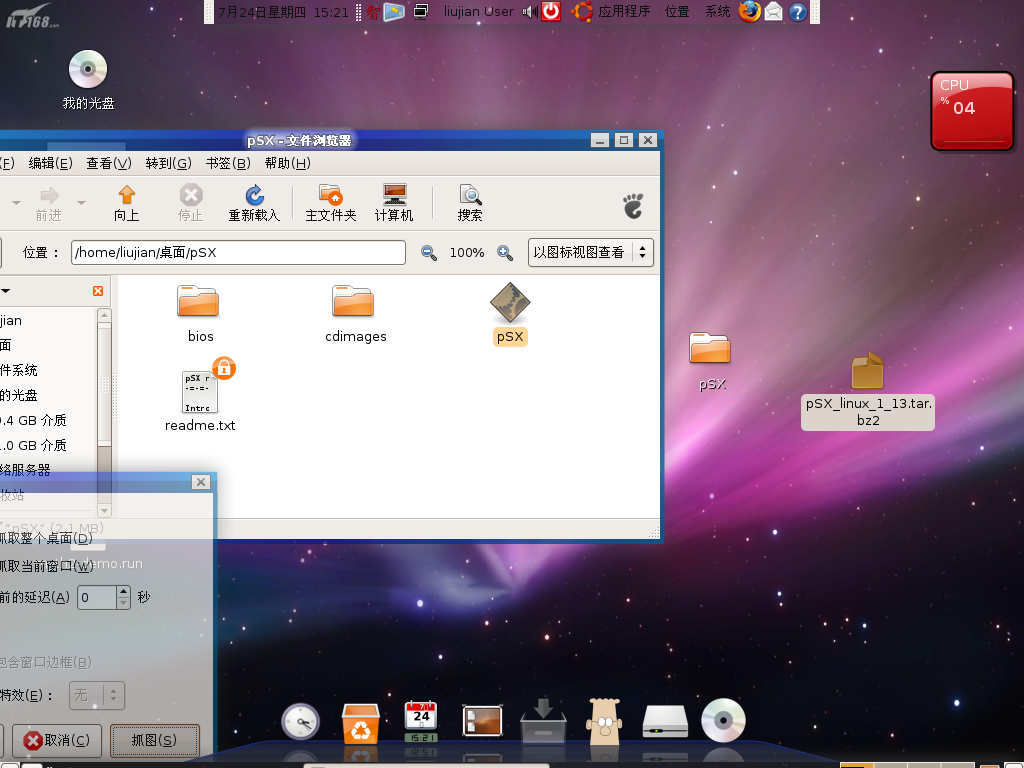Viewport: 1024px width, 768px height.
Task: Close the side pane with orange X
Action: tap(98, 291)
